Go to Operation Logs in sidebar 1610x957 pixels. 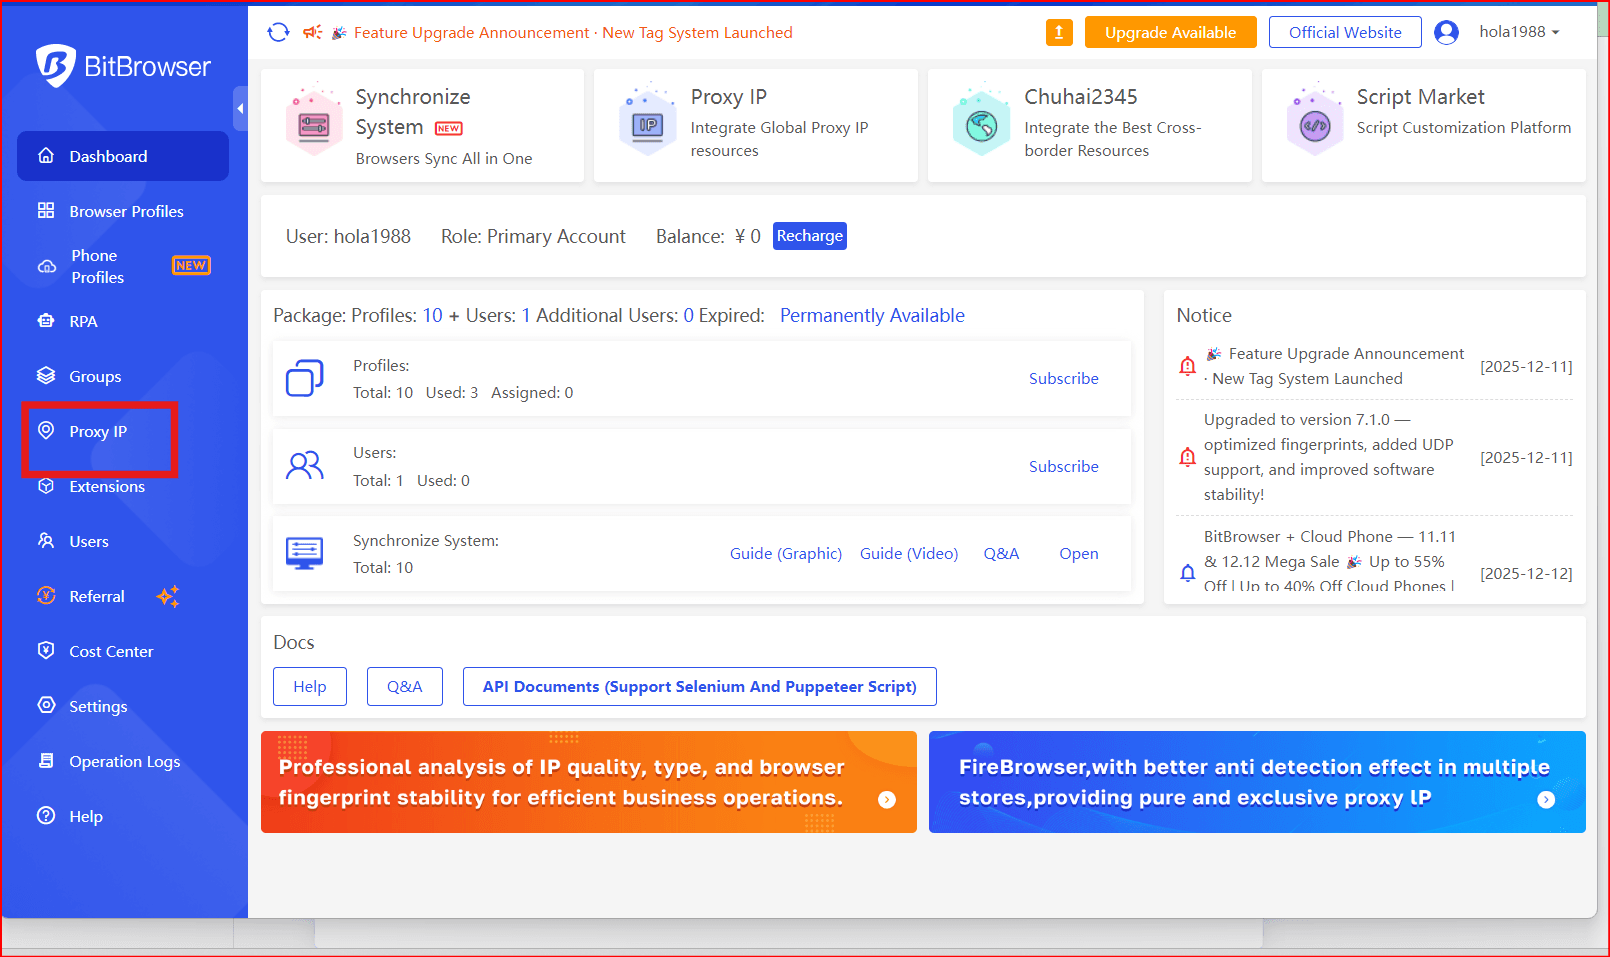tap(124, 762)
